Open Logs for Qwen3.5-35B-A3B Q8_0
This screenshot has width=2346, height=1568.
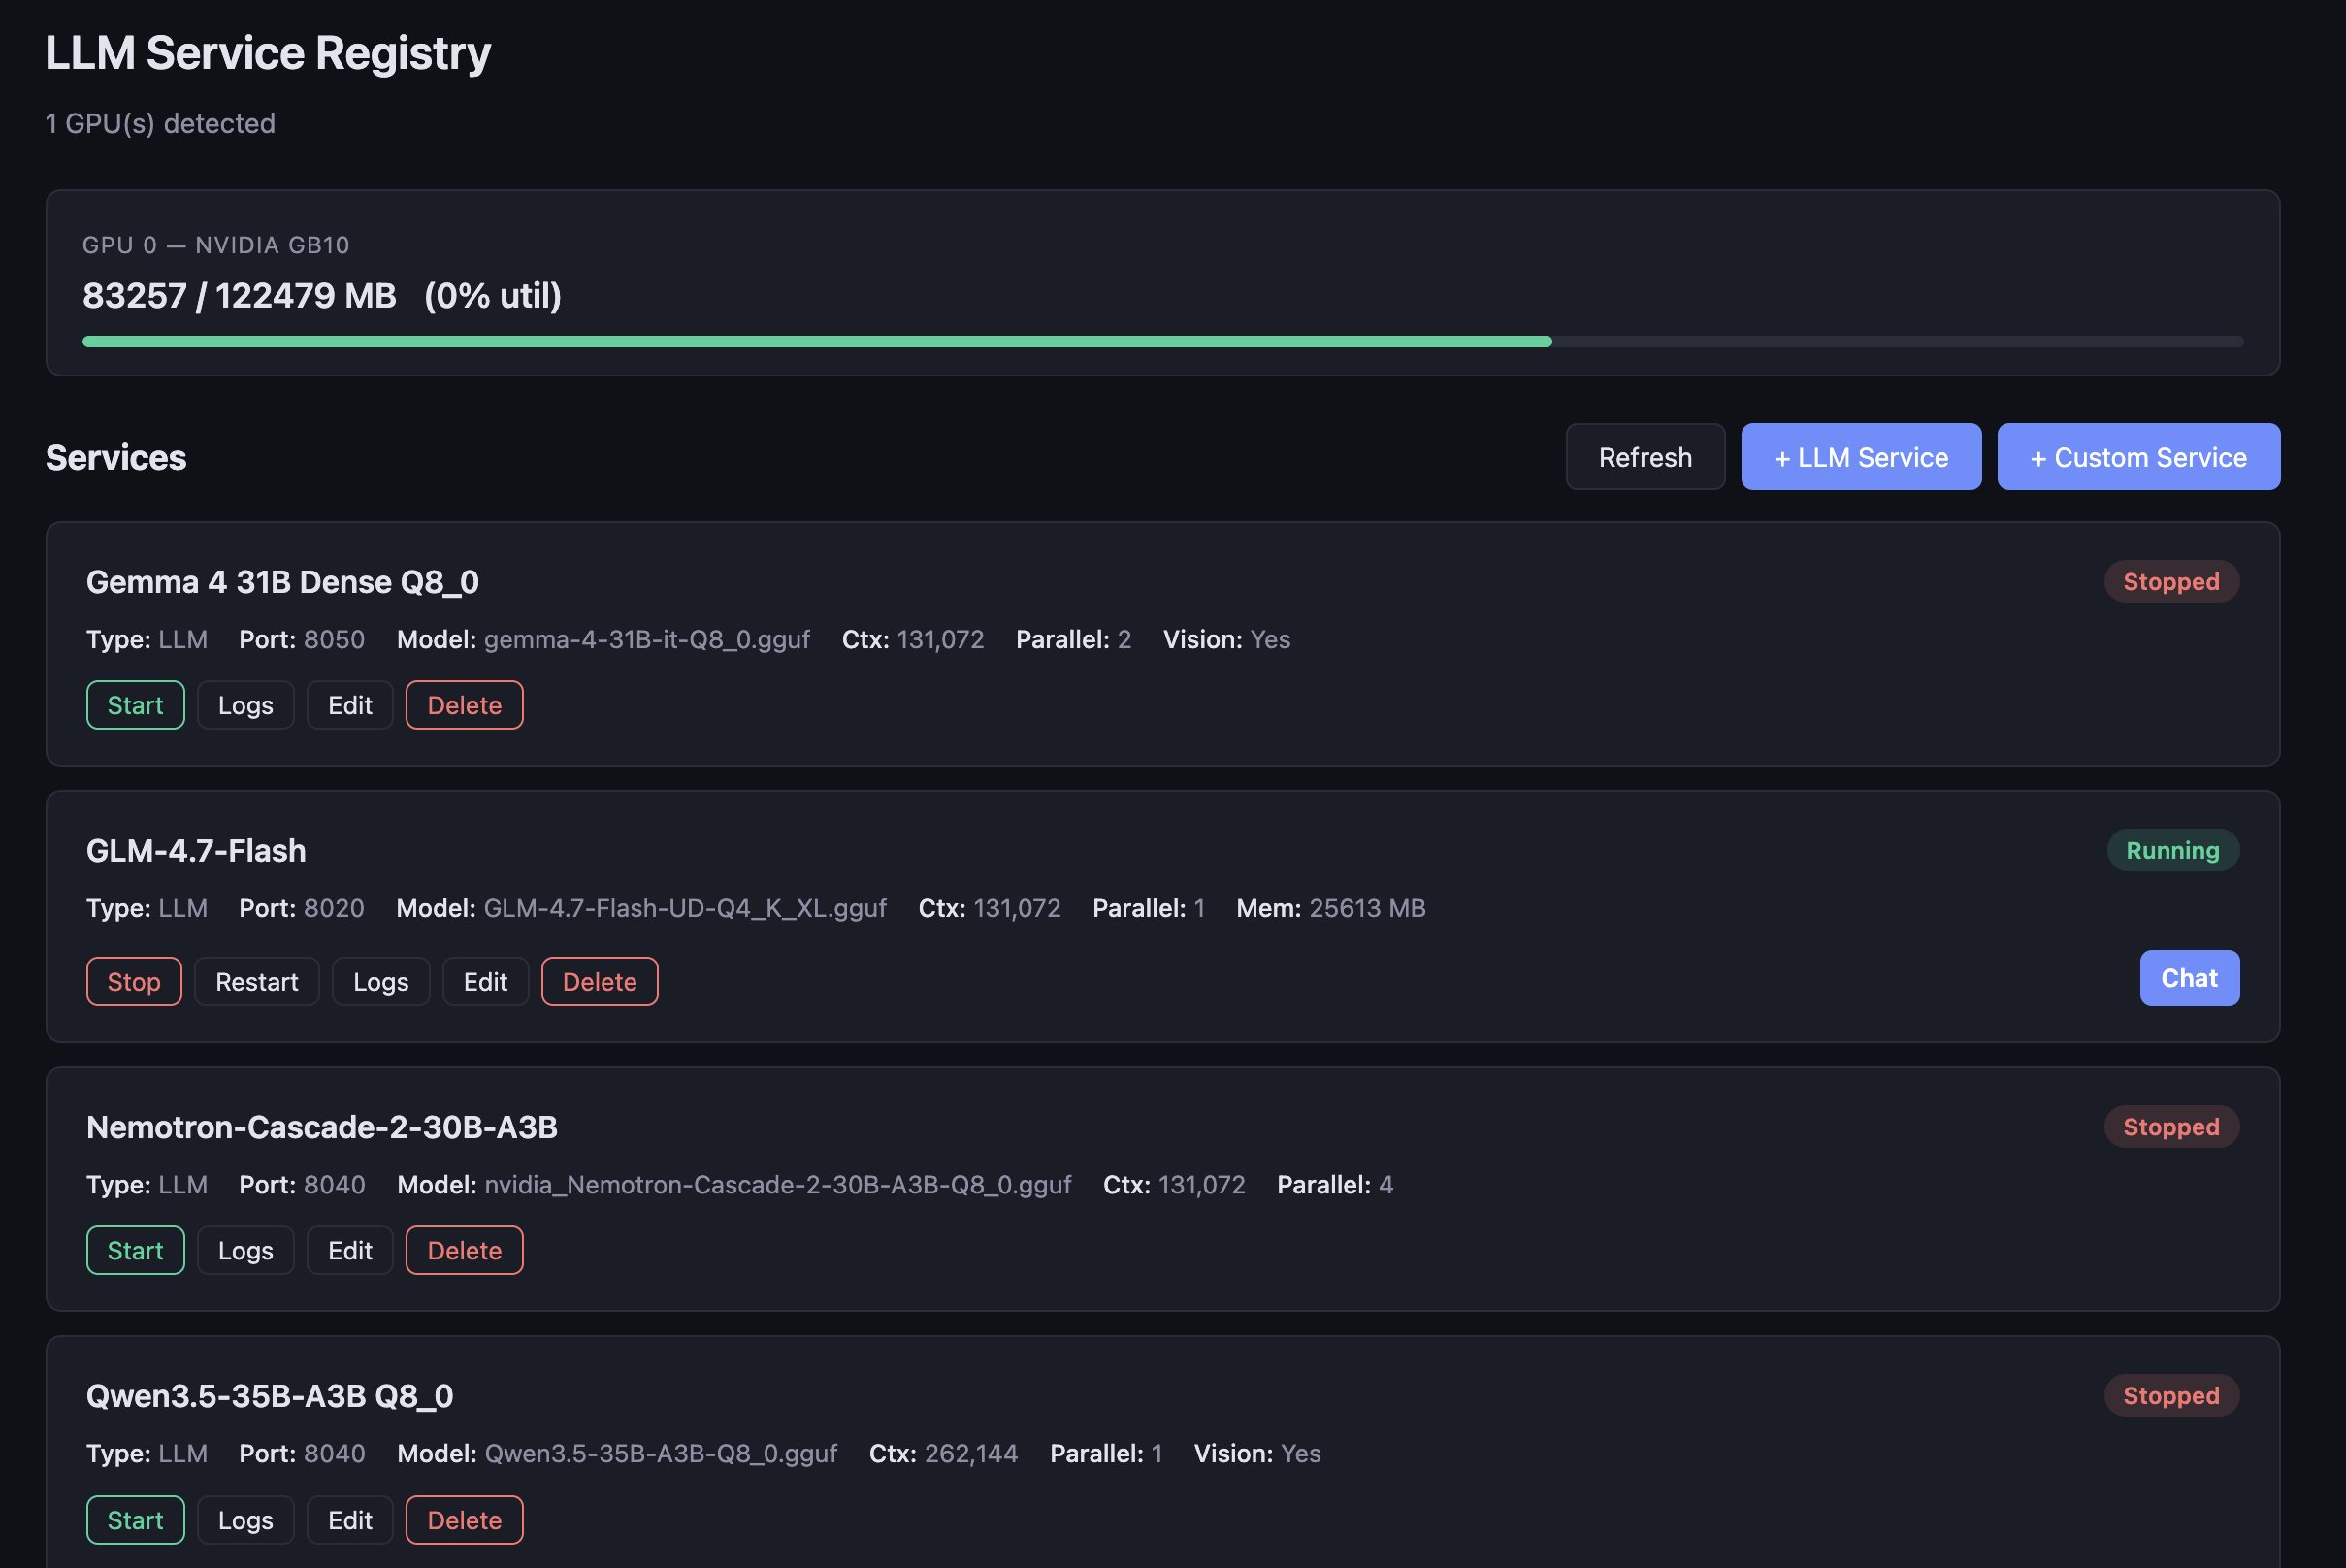point(245,1520)
